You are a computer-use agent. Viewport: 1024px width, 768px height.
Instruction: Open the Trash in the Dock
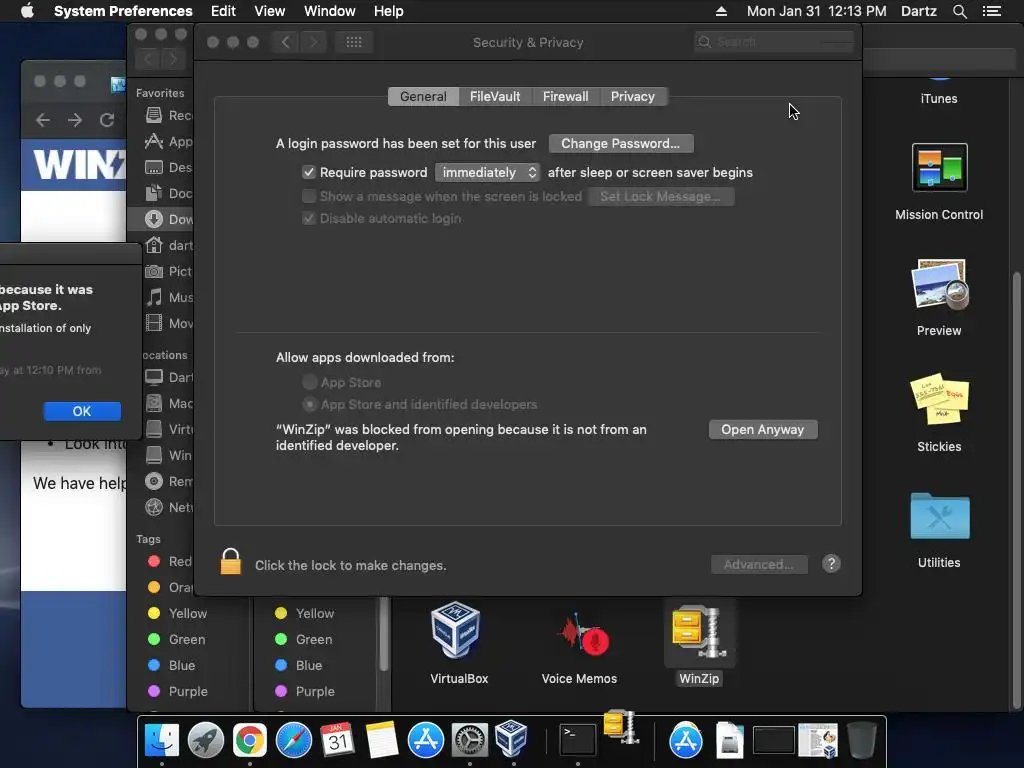pyautogui.click(x=861, y=741)
